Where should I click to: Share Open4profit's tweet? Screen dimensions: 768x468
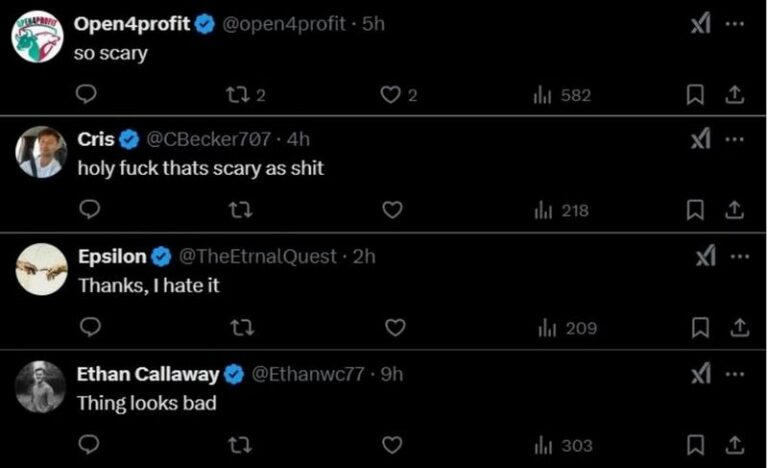click(733, 95)
